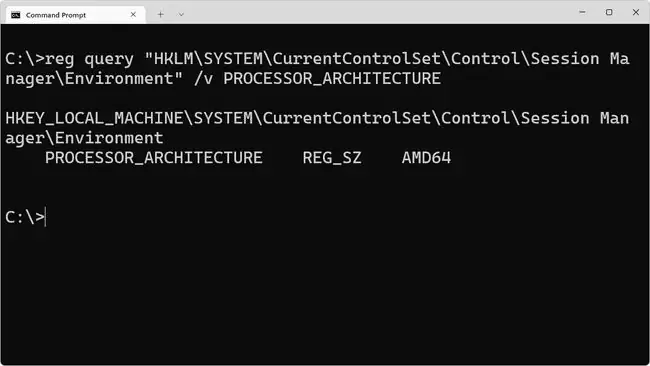Click HKEY_LOCAL_MACHINE in the output
Viewport: 650px width, 366px height.
click(x=95, y=119)
